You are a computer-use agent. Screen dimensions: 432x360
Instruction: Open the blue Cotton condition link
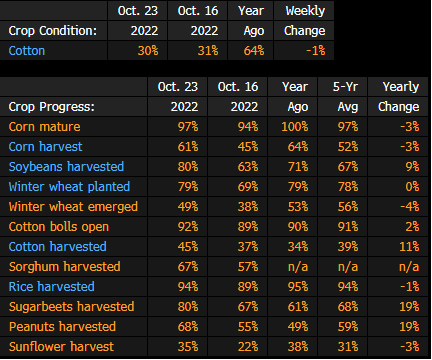(x=27, y=51)
